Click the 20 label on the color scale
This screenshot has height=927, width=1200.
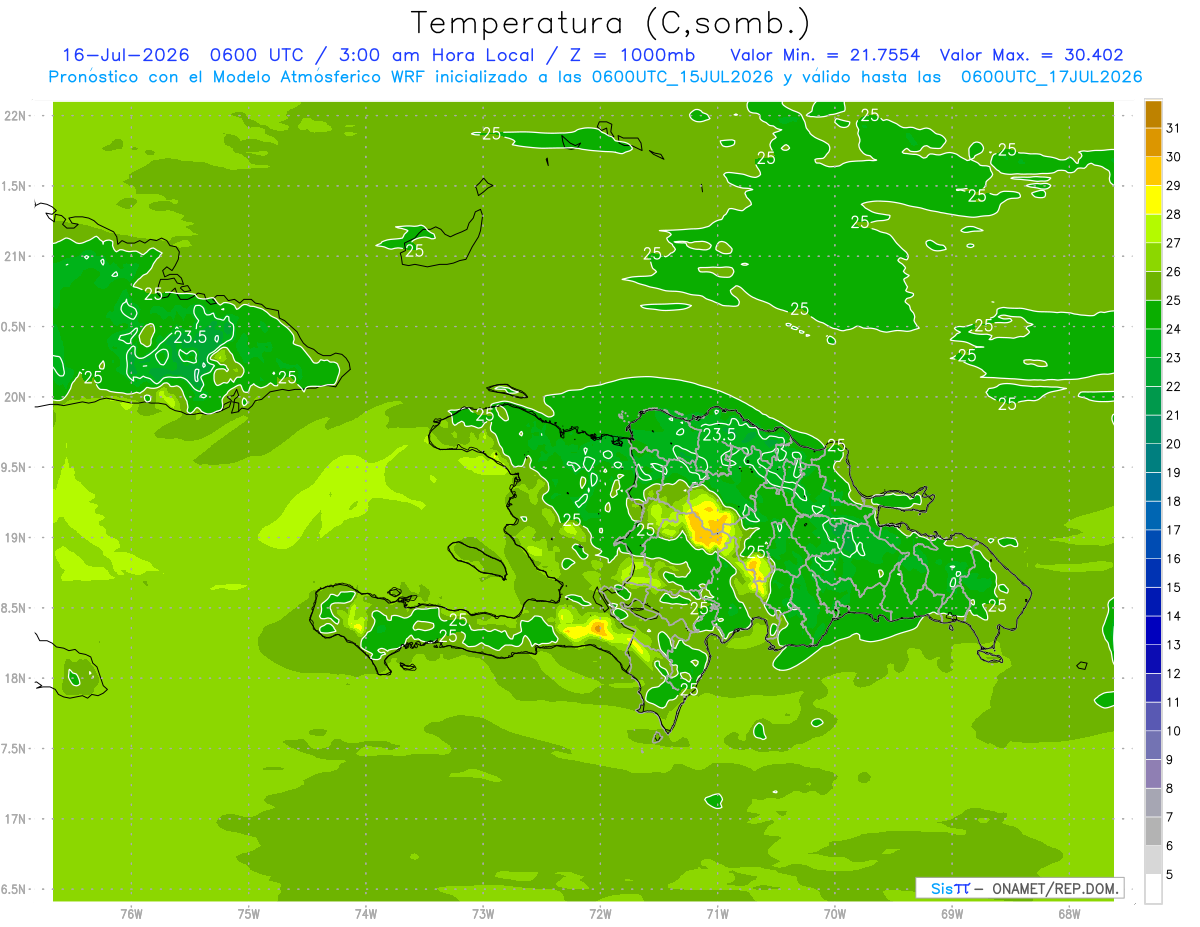(1173, 444)
